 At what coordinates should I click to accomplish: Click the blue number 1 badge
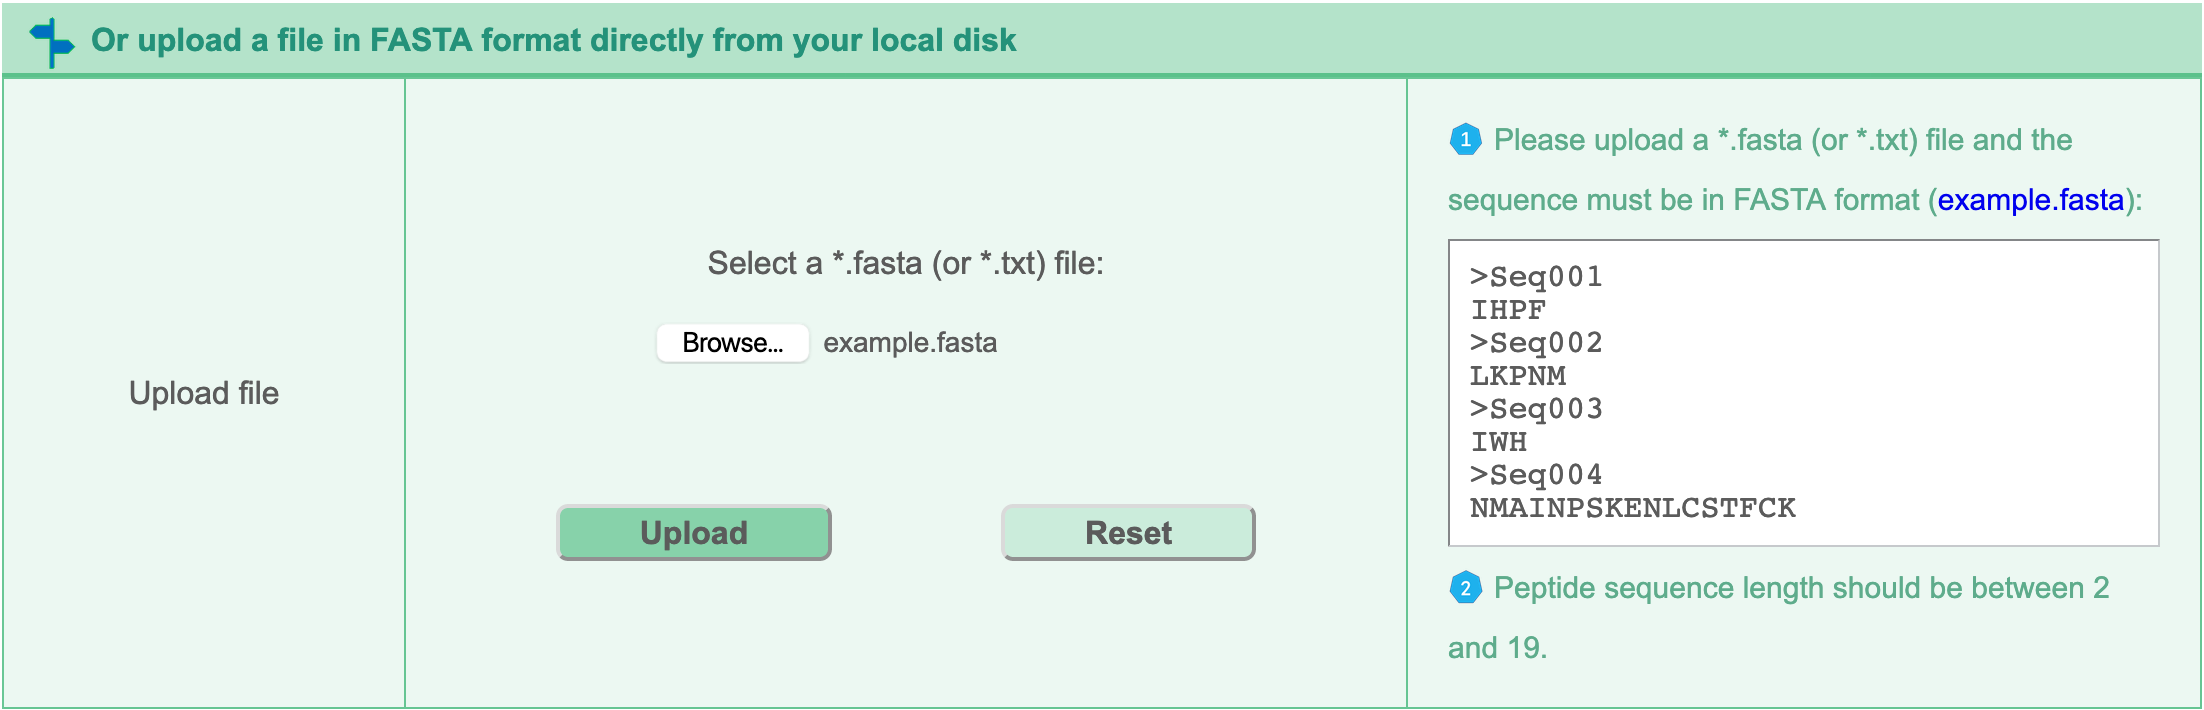pos(1465,140)
